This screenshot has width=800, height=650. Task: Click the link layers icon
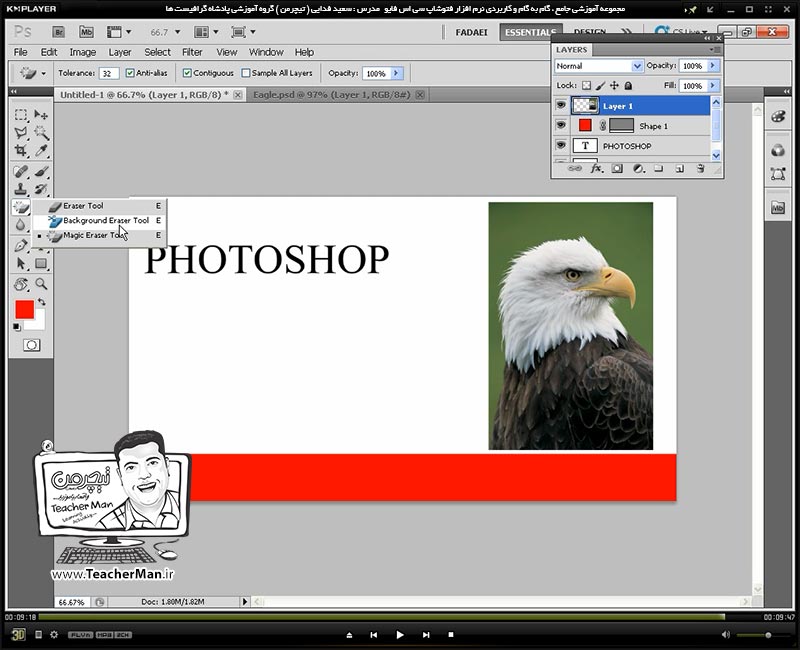tap(574, 168)
